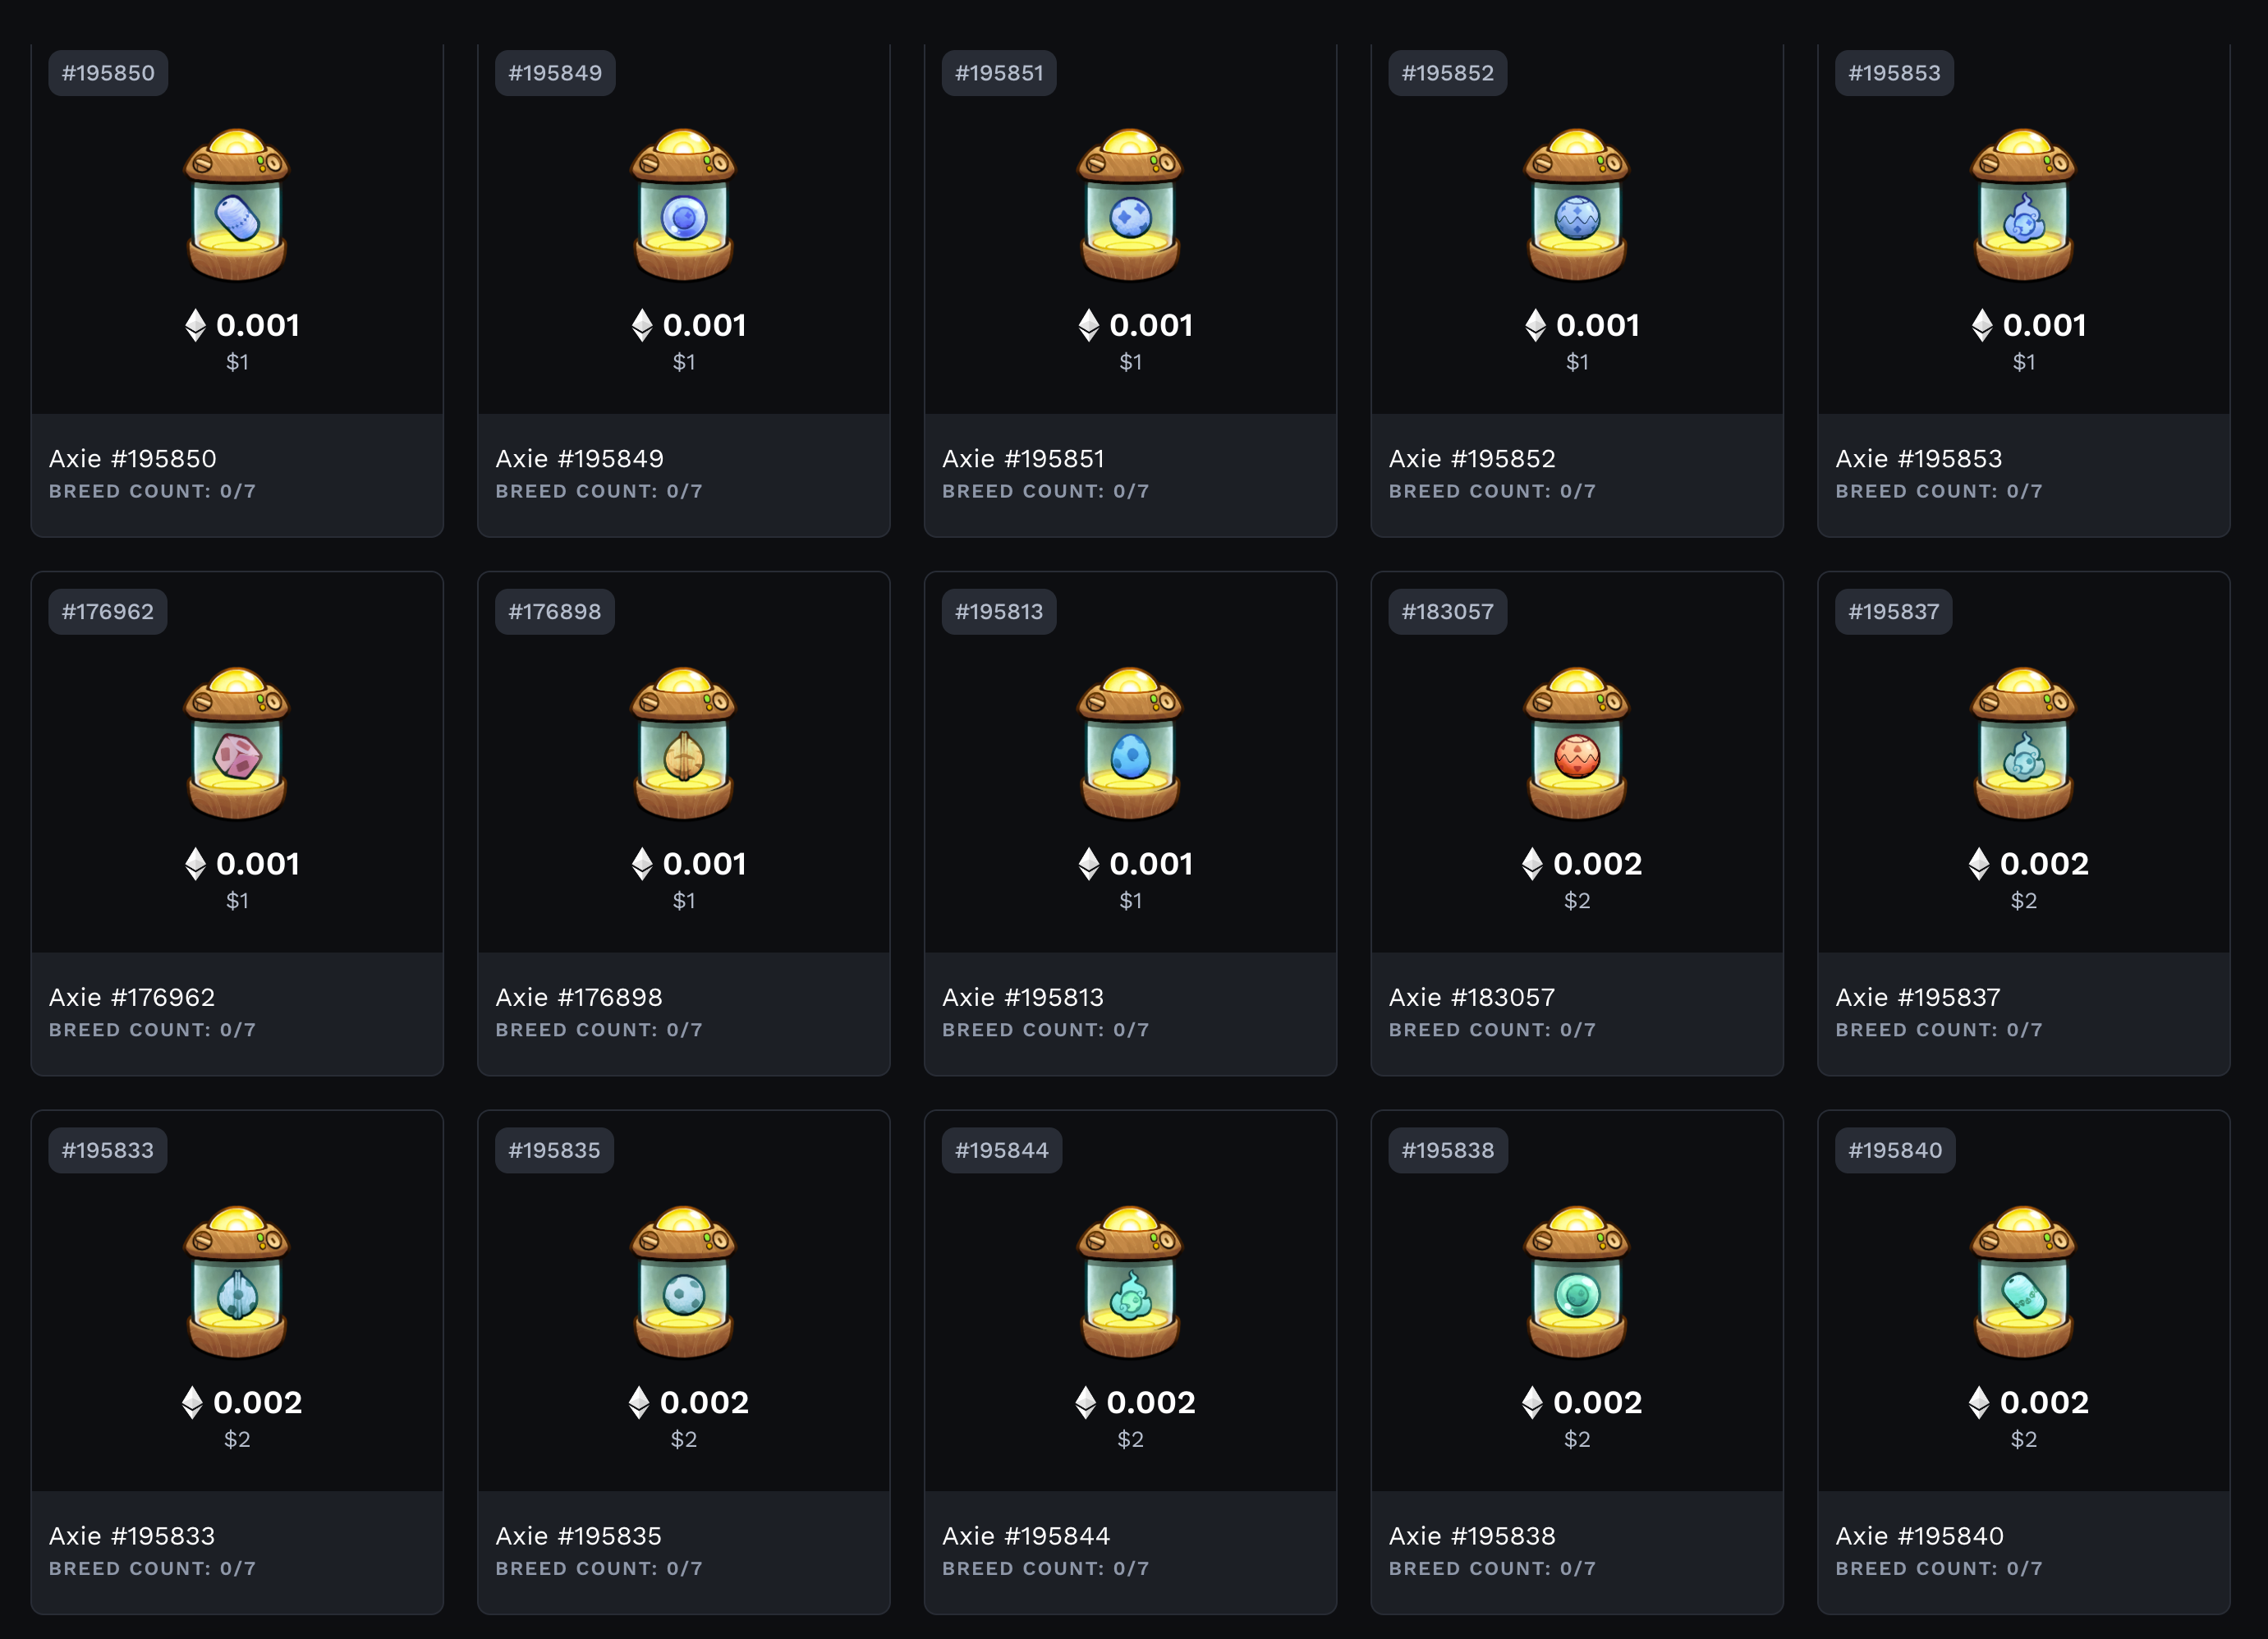Click the 0.002 price of Axie #195844
Screen dimensions: 2268x1639
(1150, 1402)
